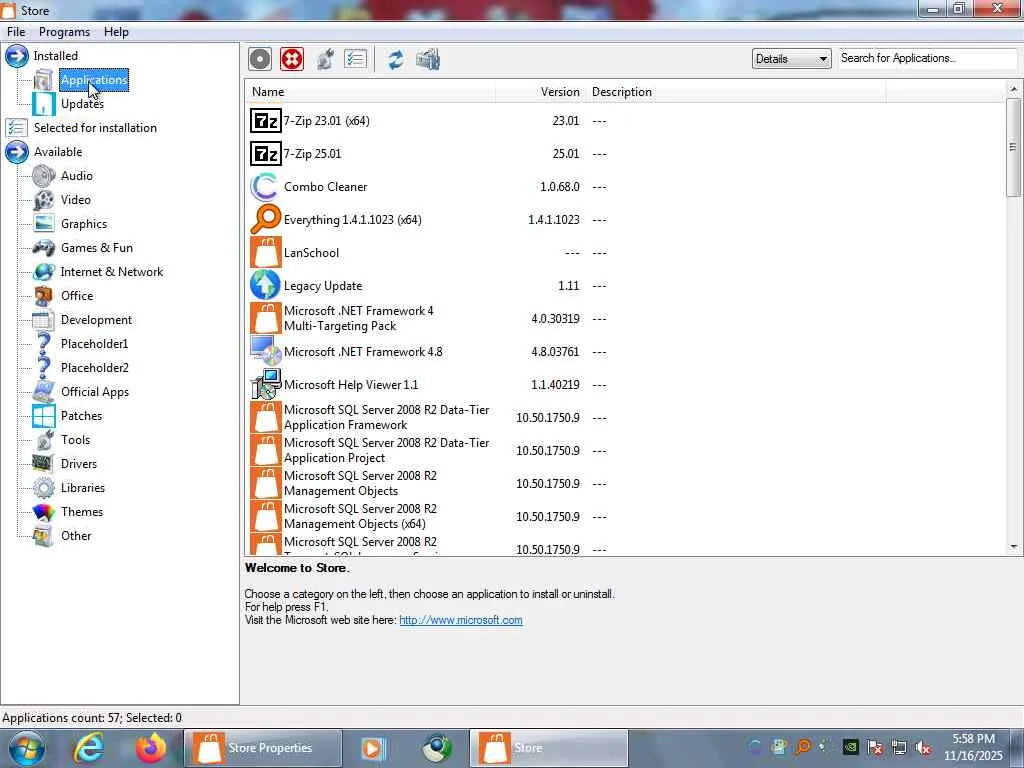Select SQL Server 2008 R2 Management Objects (x64)

pos(625,517)
